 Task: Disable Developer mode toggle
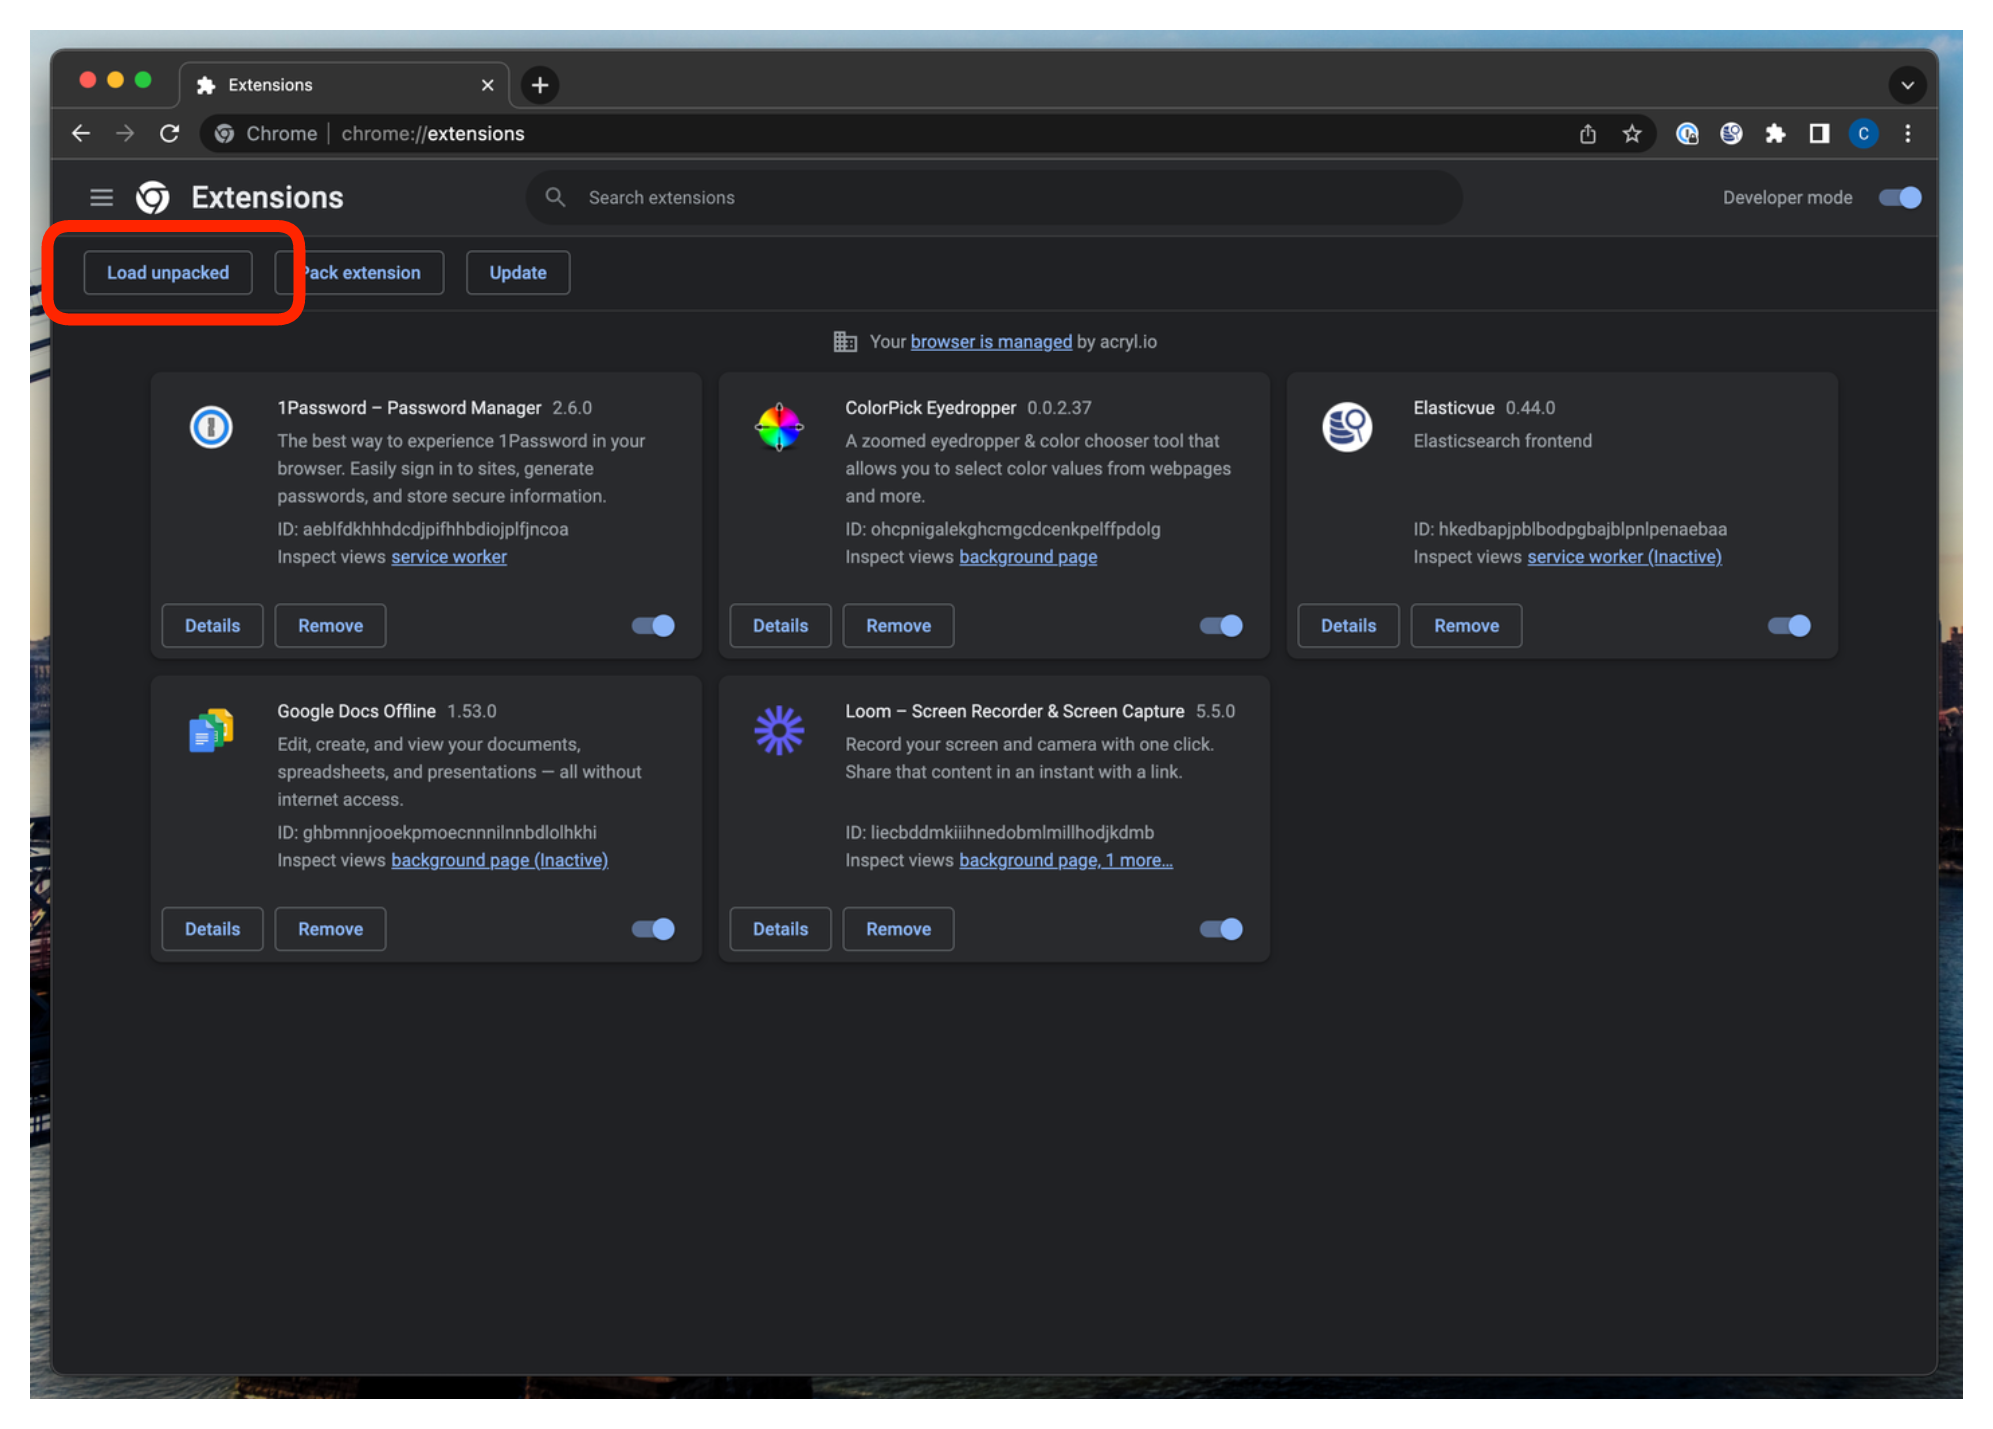tap(1899, 197)
